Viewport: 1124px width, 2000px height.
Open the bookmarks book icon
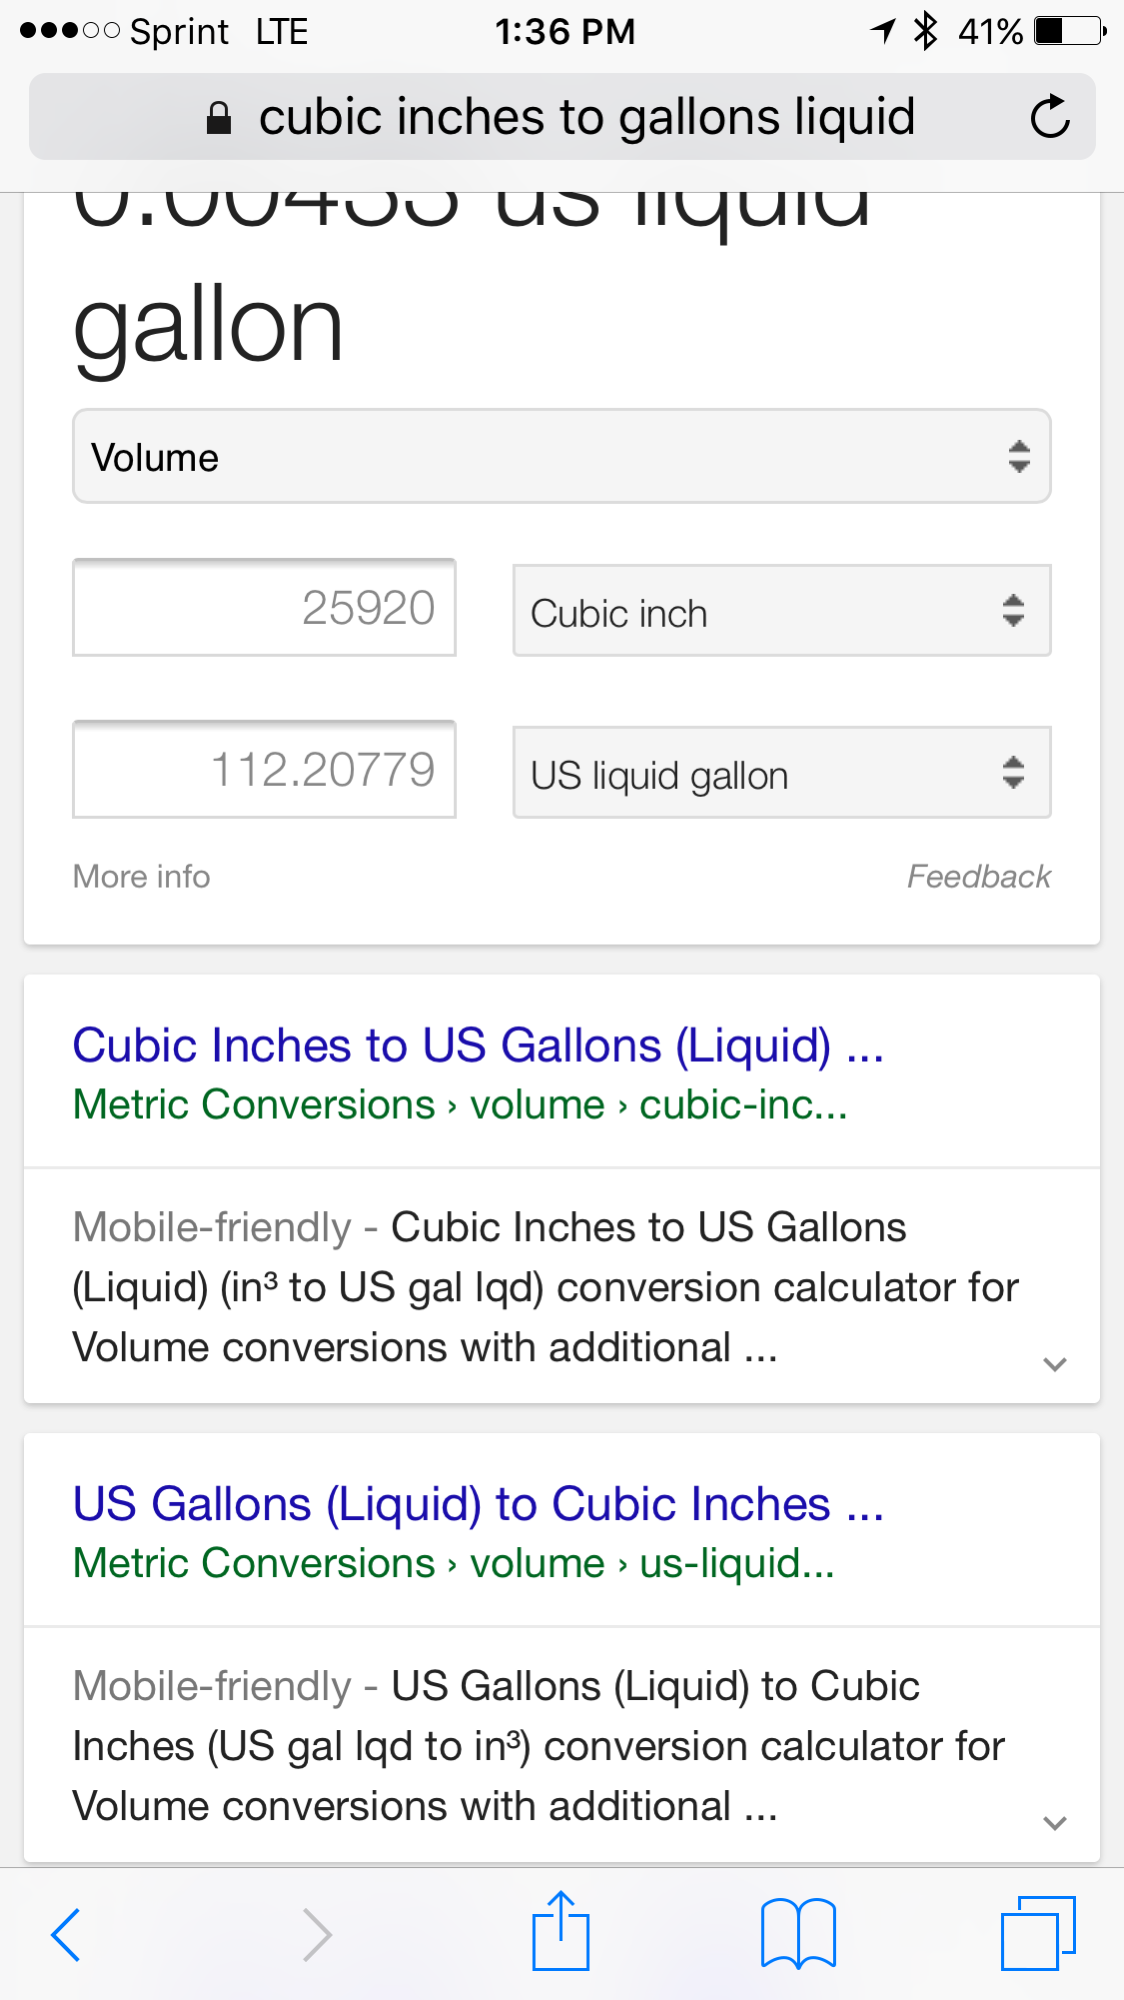(798, 1934)
